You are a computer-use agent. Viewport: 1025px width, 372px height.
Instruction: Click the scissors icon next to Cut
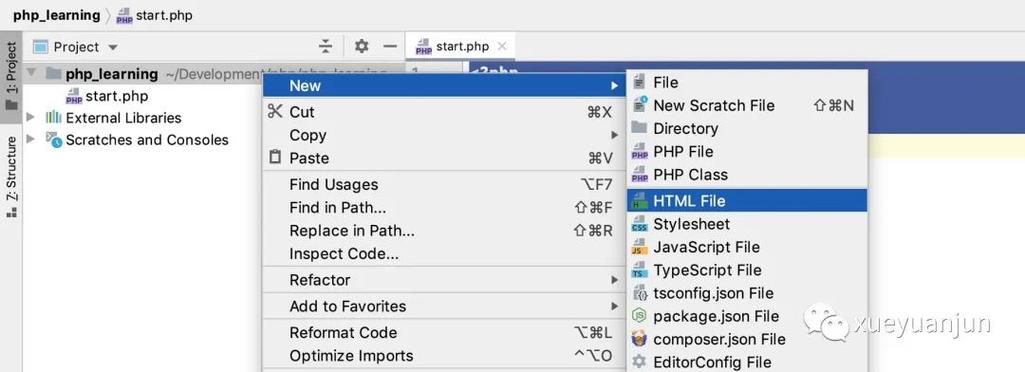coord(275,112)
